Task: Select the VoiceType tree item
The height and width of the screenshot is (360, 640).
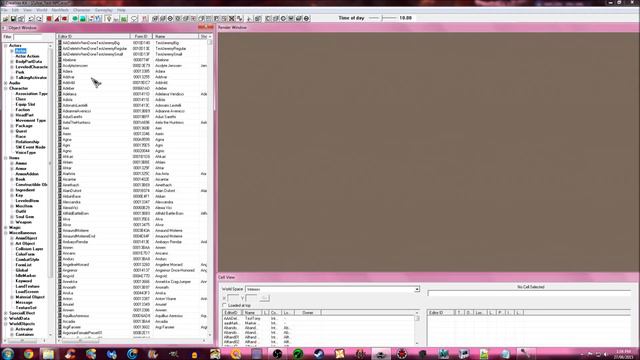Action: click(x=25, y=152)
